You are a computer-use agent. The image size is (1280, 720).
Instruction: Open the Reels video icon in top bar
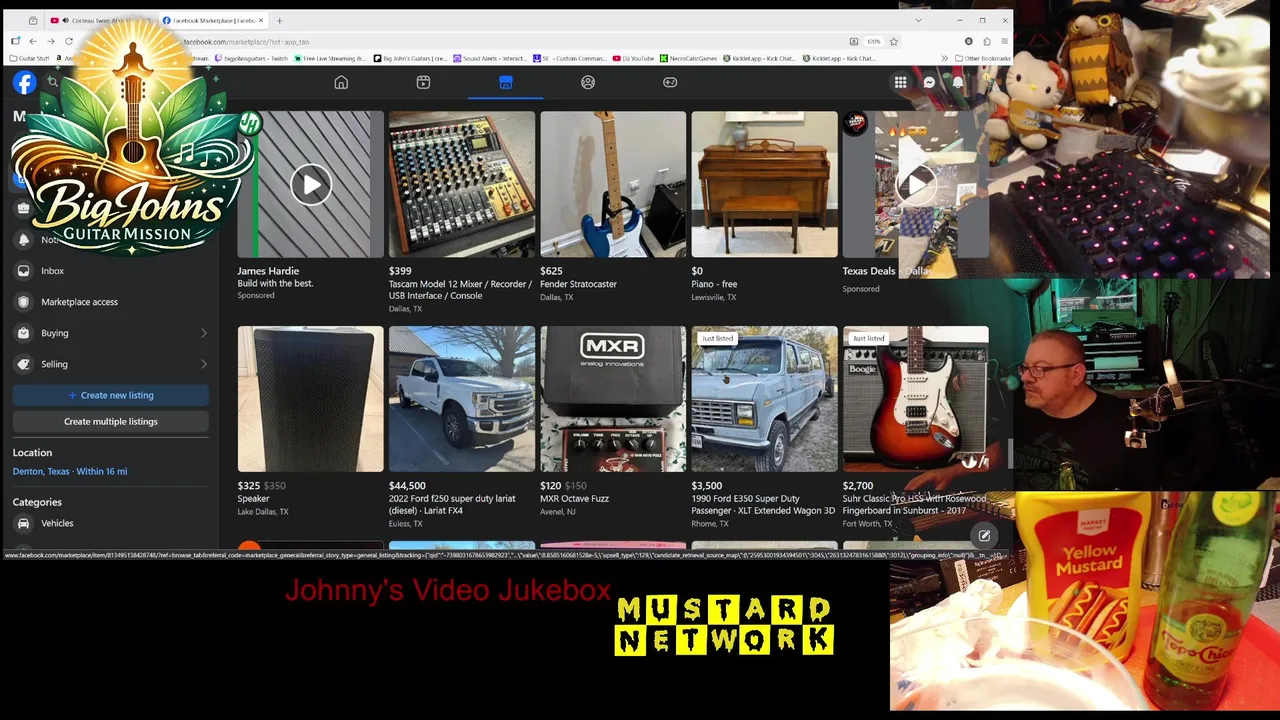[423, 82]
